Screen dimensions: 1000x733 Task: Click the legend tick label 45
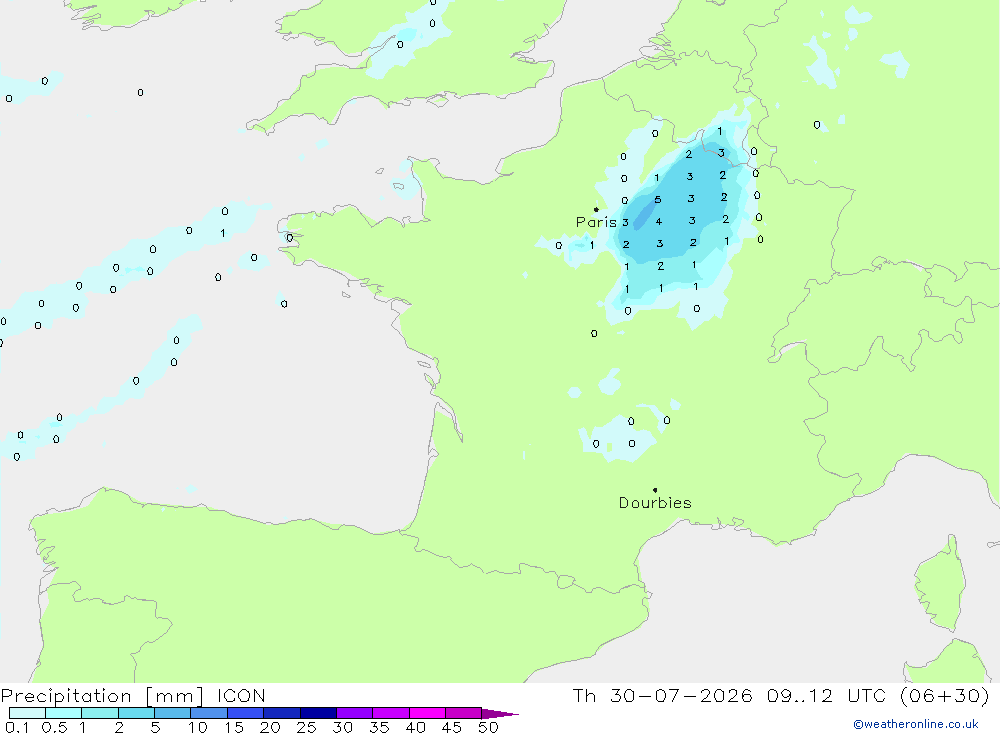click(452, 727)
